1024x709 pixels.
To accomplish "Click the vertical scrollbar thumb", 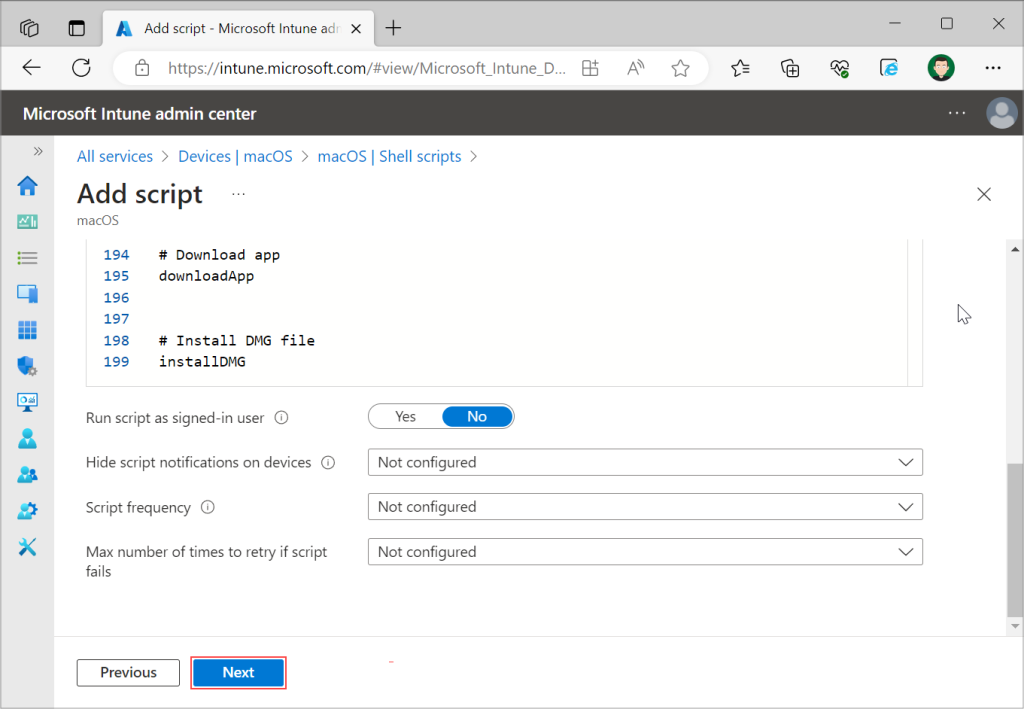I will click(1014, 540).
